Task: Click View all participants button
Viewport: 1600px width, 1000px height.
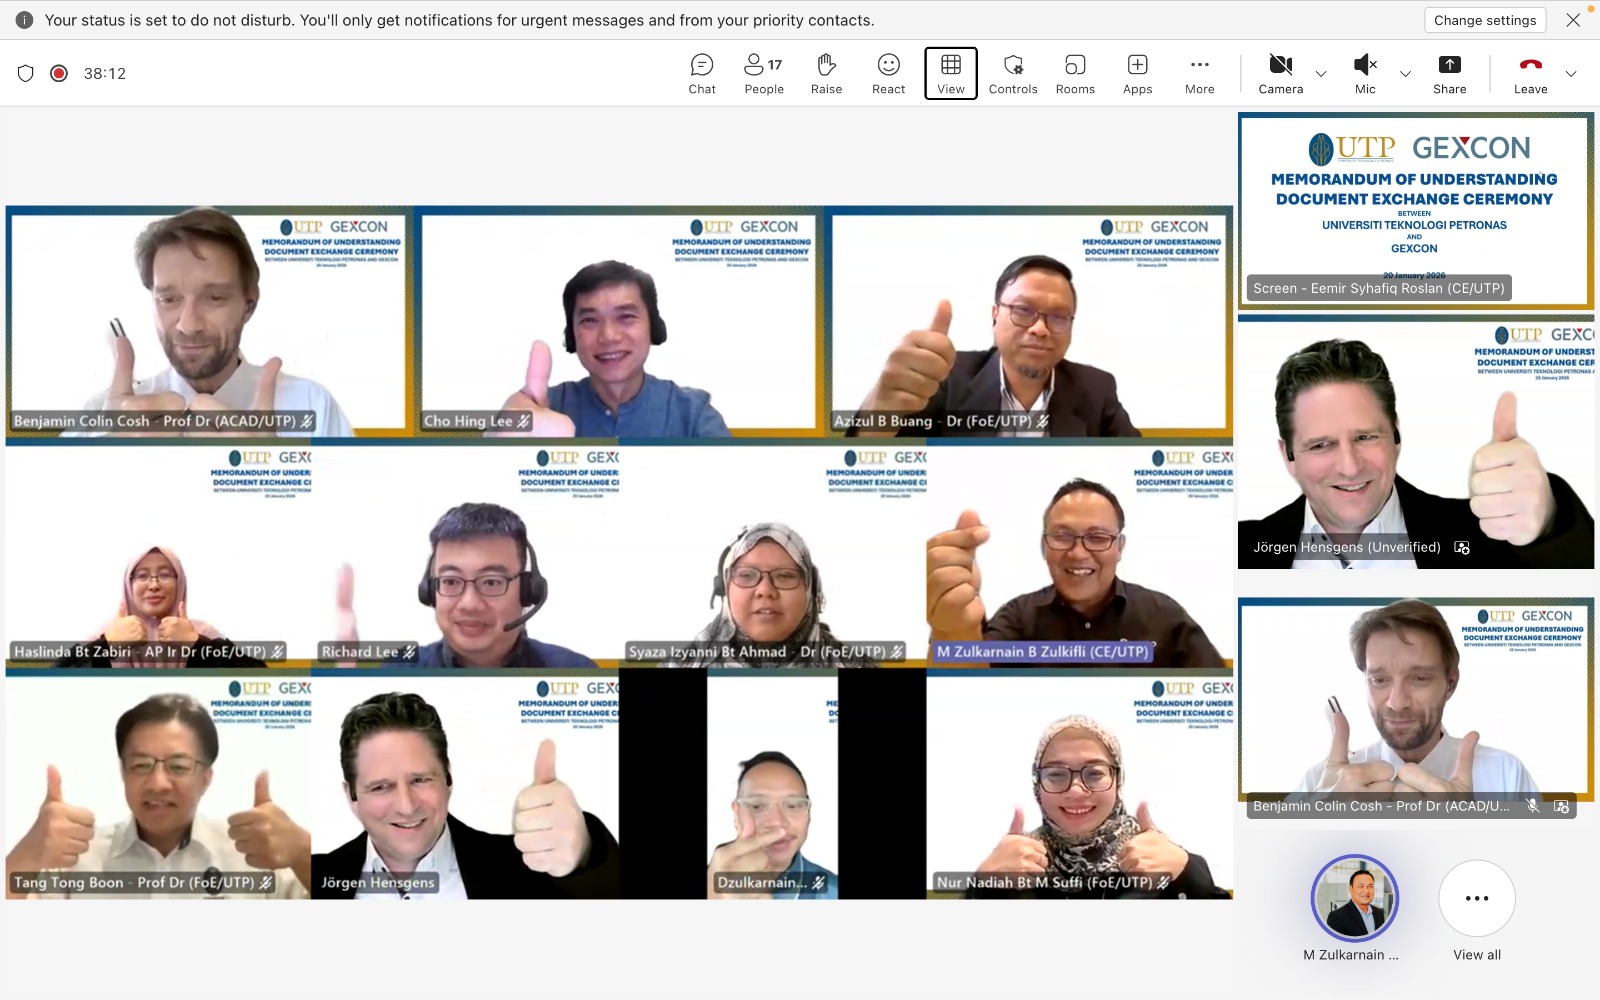Action: coord(1477,899)
